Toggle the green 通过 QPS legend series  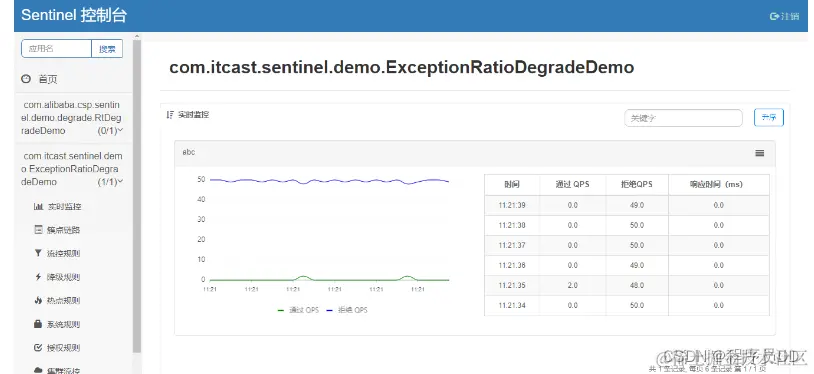(x=298, y=310)
